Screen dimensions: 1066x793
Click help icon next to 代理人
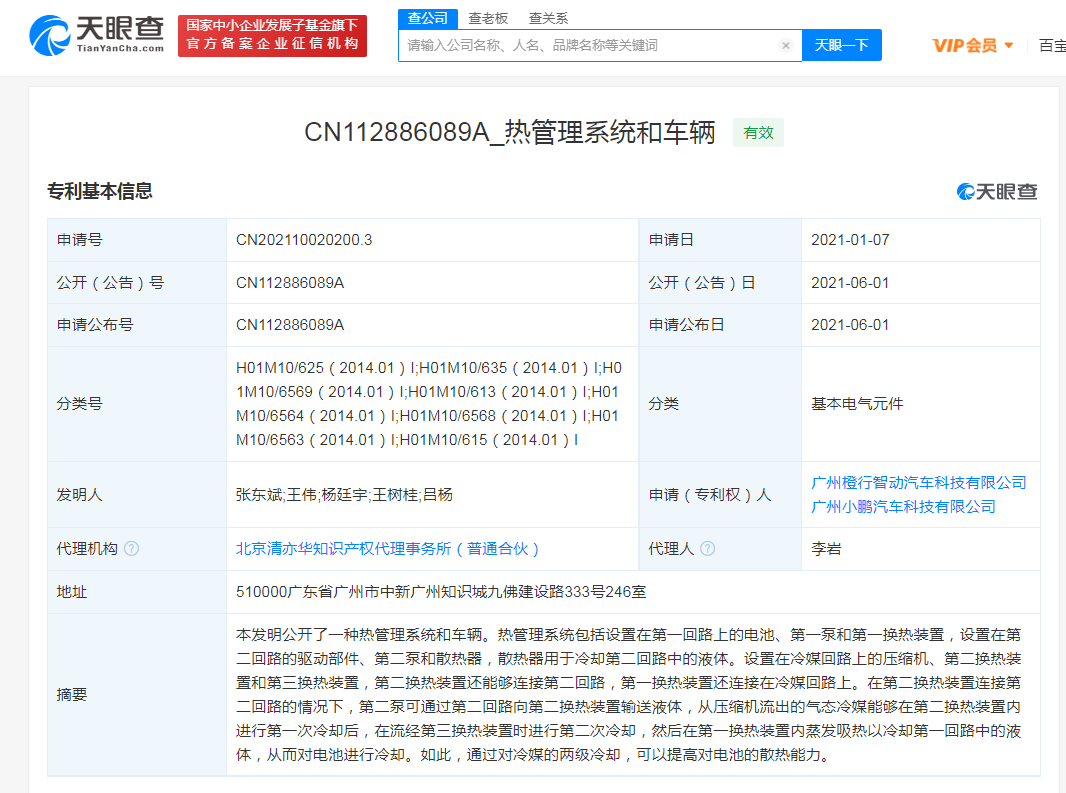707,549
